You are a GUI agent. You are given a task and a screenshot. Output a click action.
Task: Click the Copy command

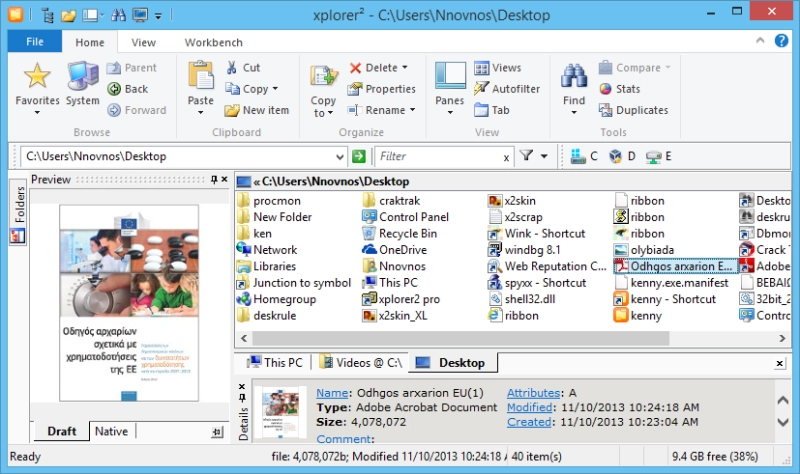click(247, 89)
